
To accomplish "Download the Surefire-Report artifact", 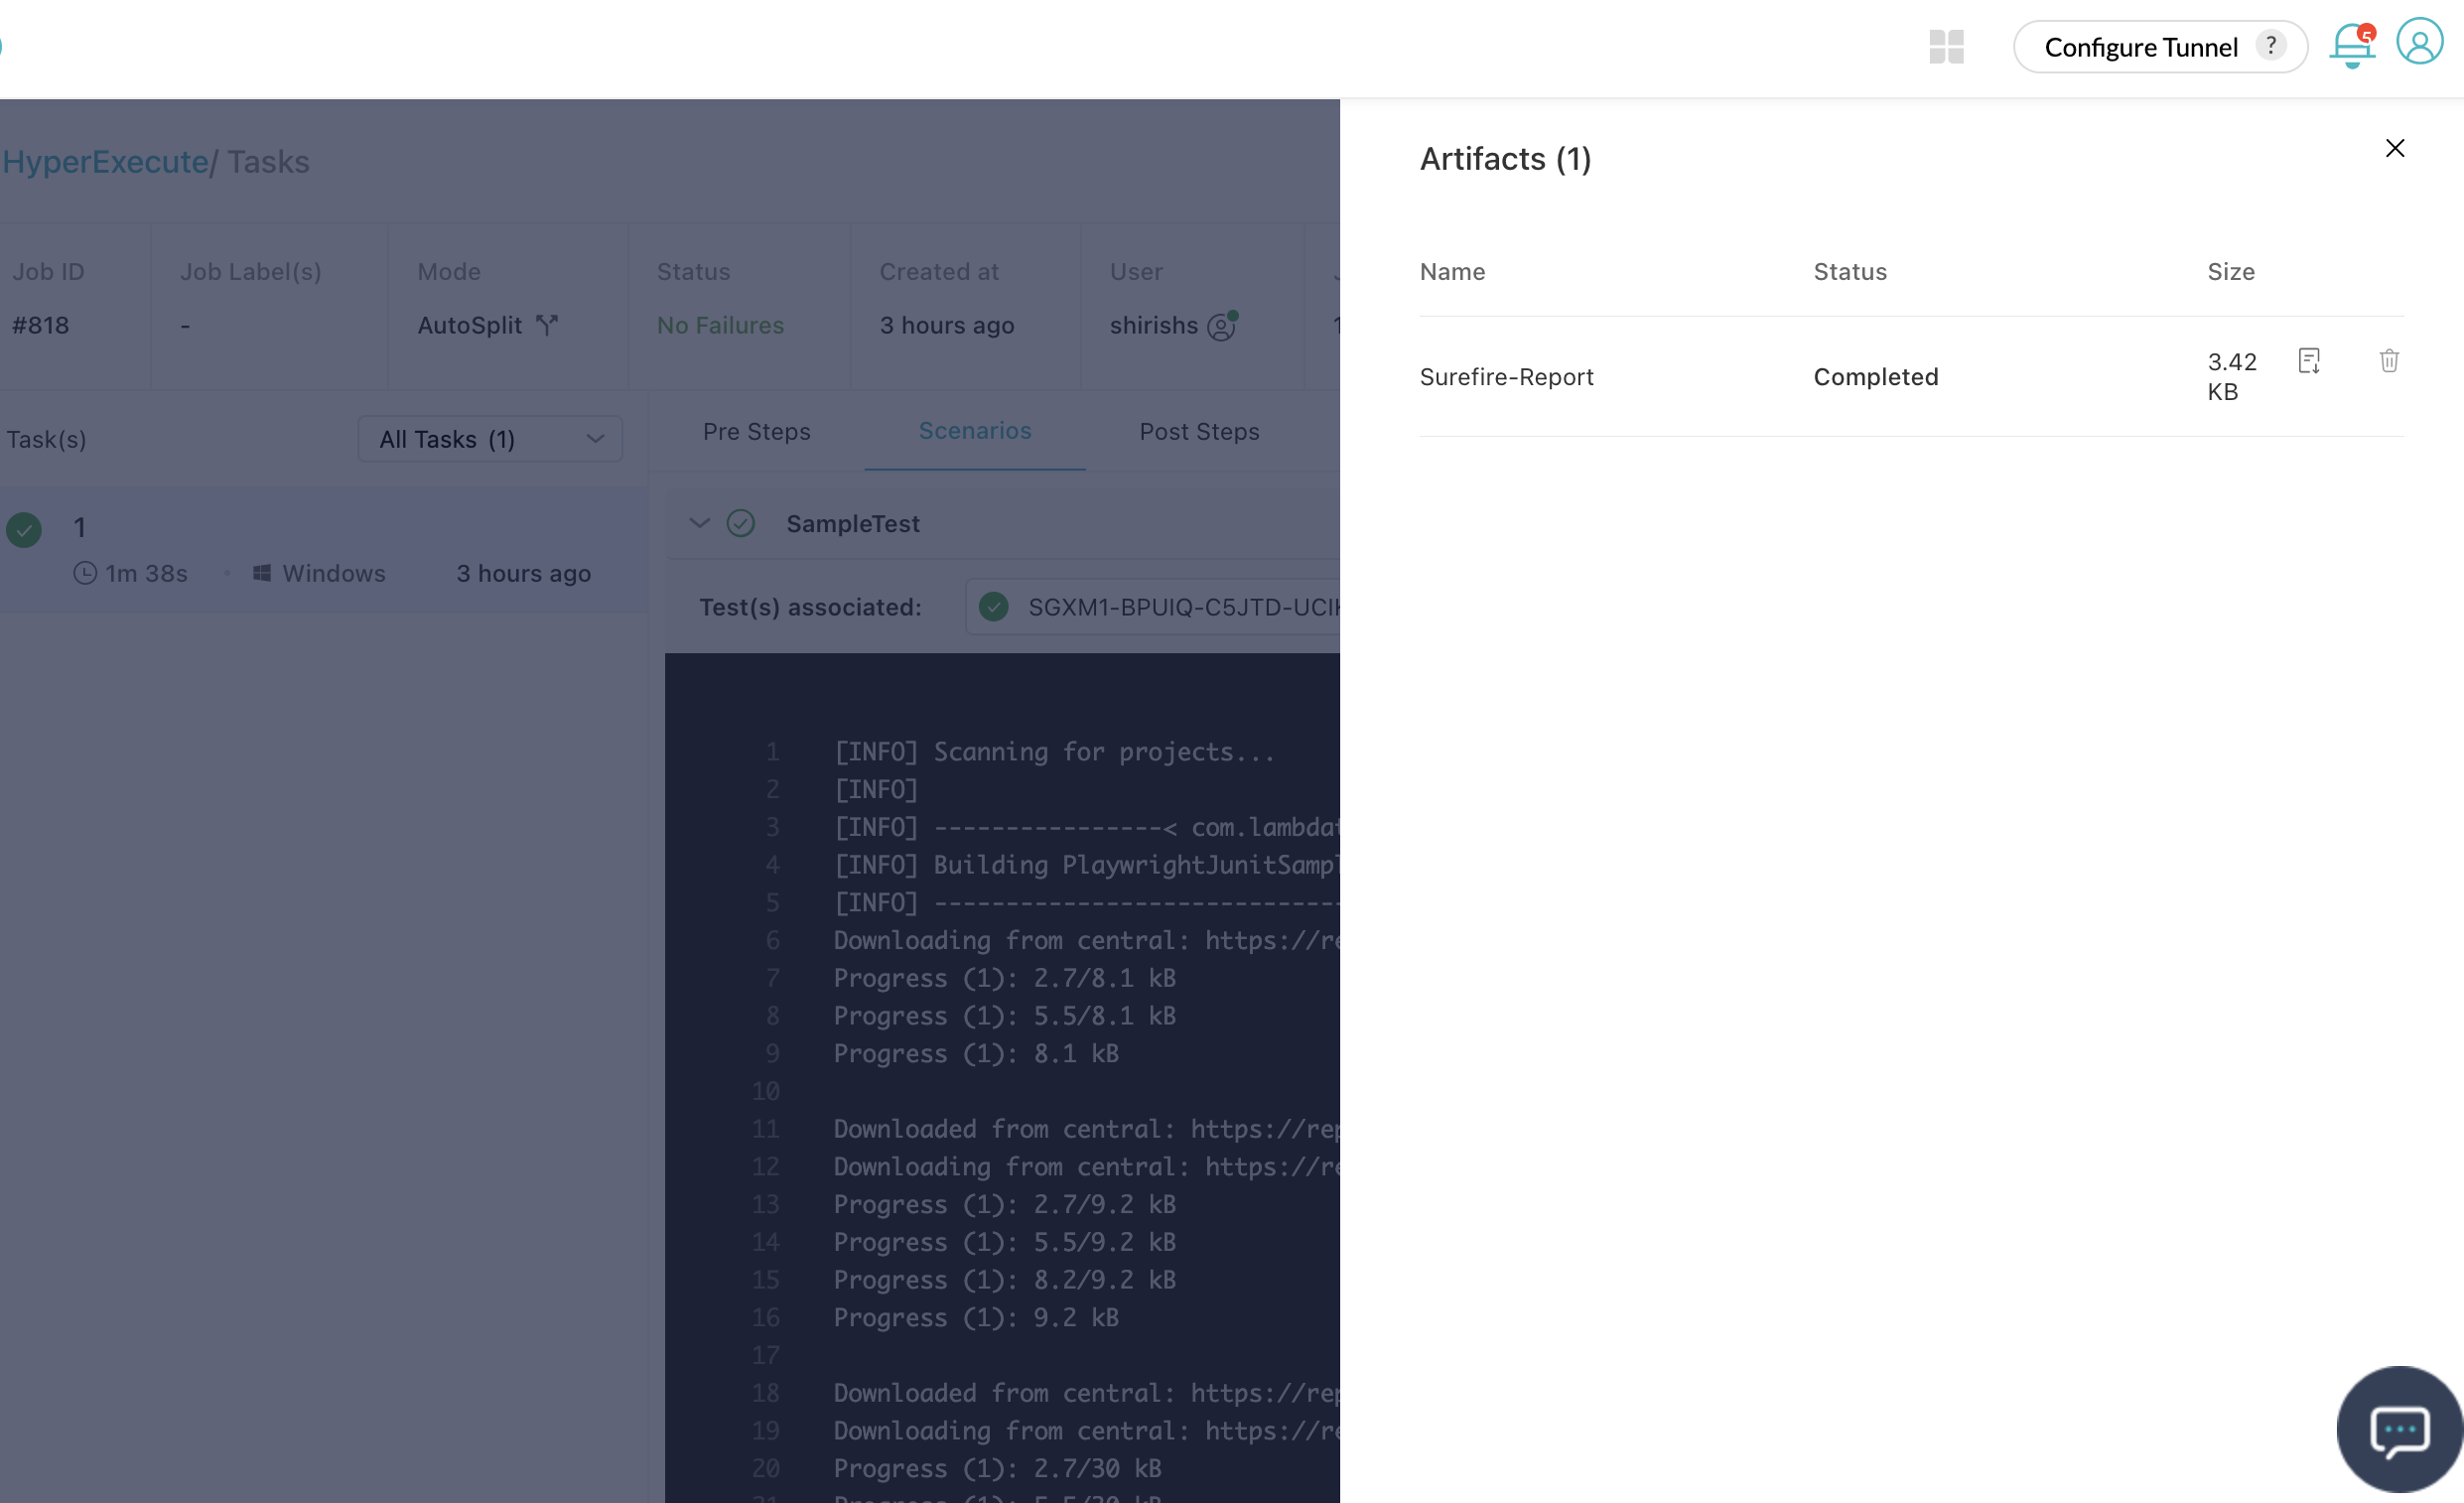I will [x=2308, y=361].
